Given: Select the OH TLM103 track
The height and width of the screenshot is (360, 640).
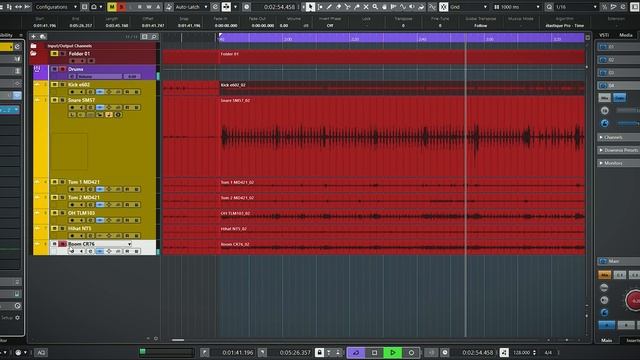Looking at the screenshot, I should coord(81,213).
